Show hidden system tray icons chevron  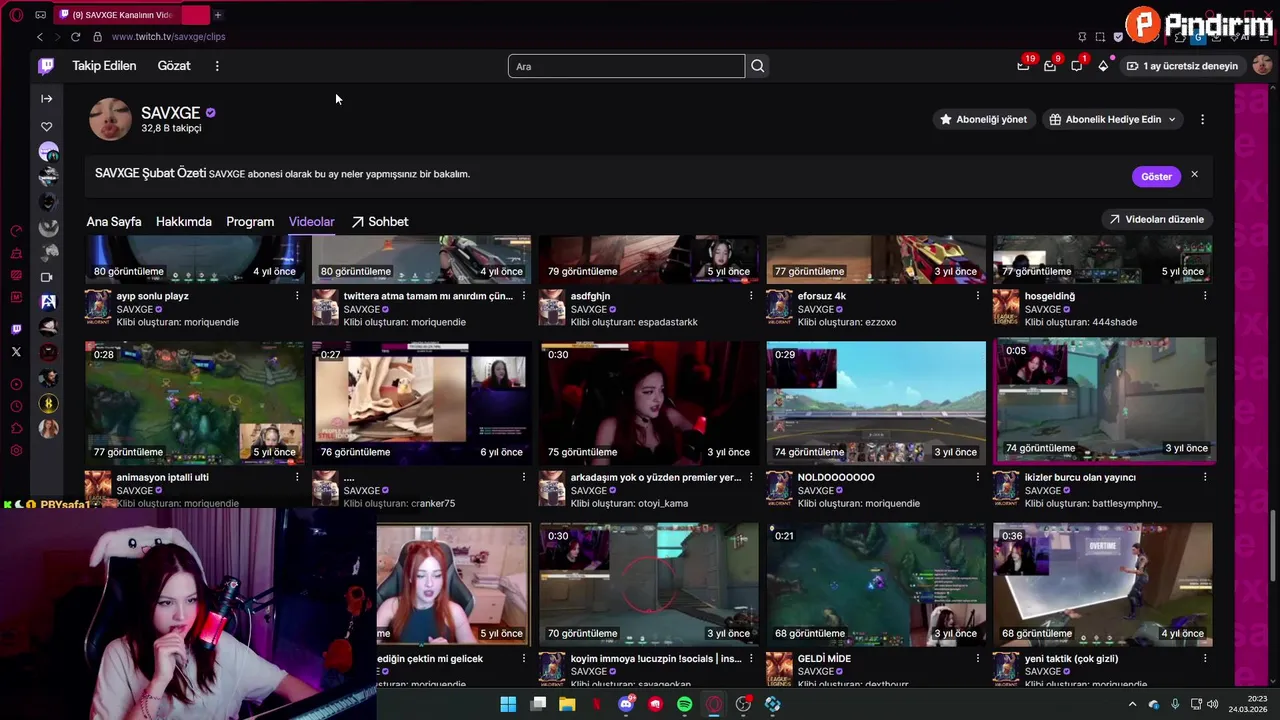point(1133,705)
